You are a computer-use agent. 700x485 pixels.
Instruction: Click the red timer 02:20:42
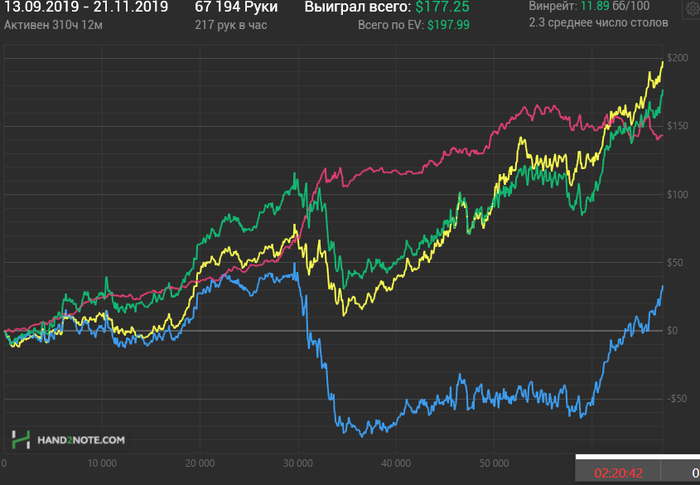[x=618, y=473]
